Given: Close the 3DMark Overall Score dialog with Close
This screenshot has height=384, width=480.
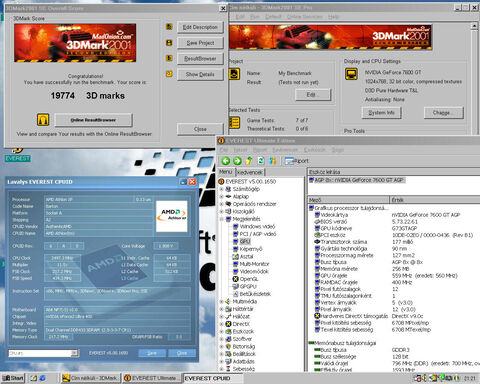Looking at the screenshot, I should coord(200,129).
